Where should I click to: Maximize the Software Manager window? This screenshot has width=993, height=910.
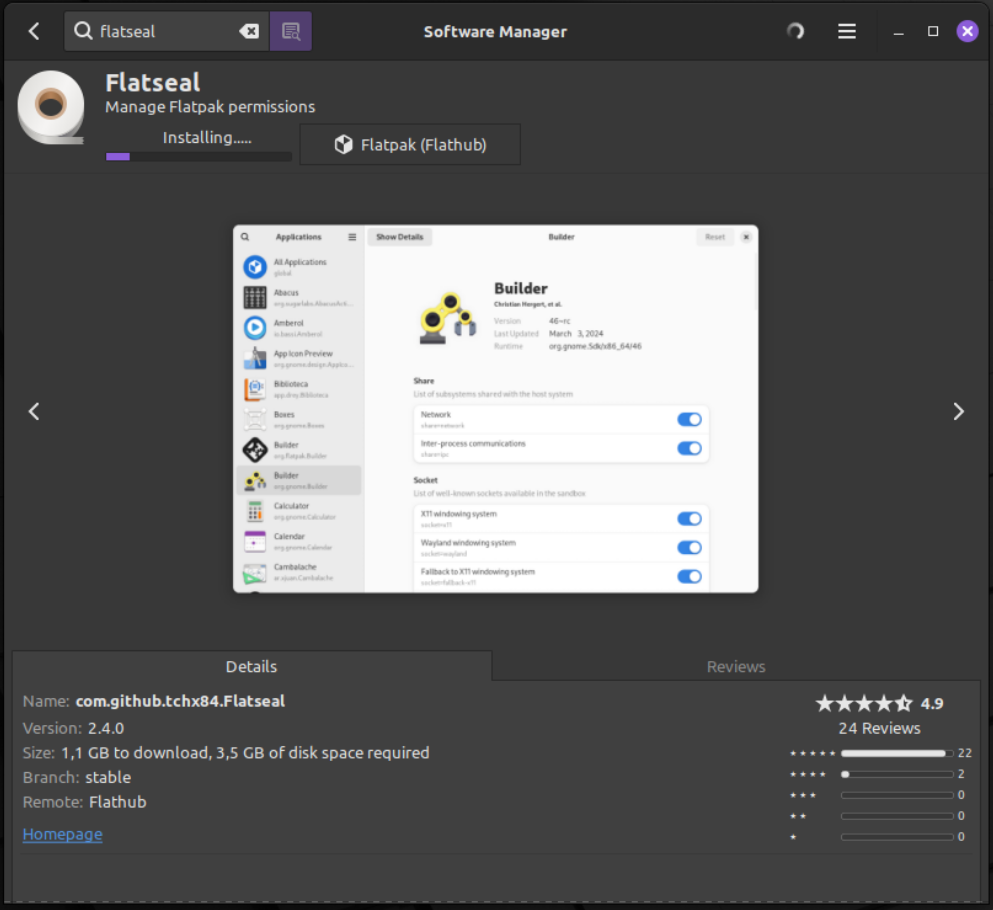[933, 31]
